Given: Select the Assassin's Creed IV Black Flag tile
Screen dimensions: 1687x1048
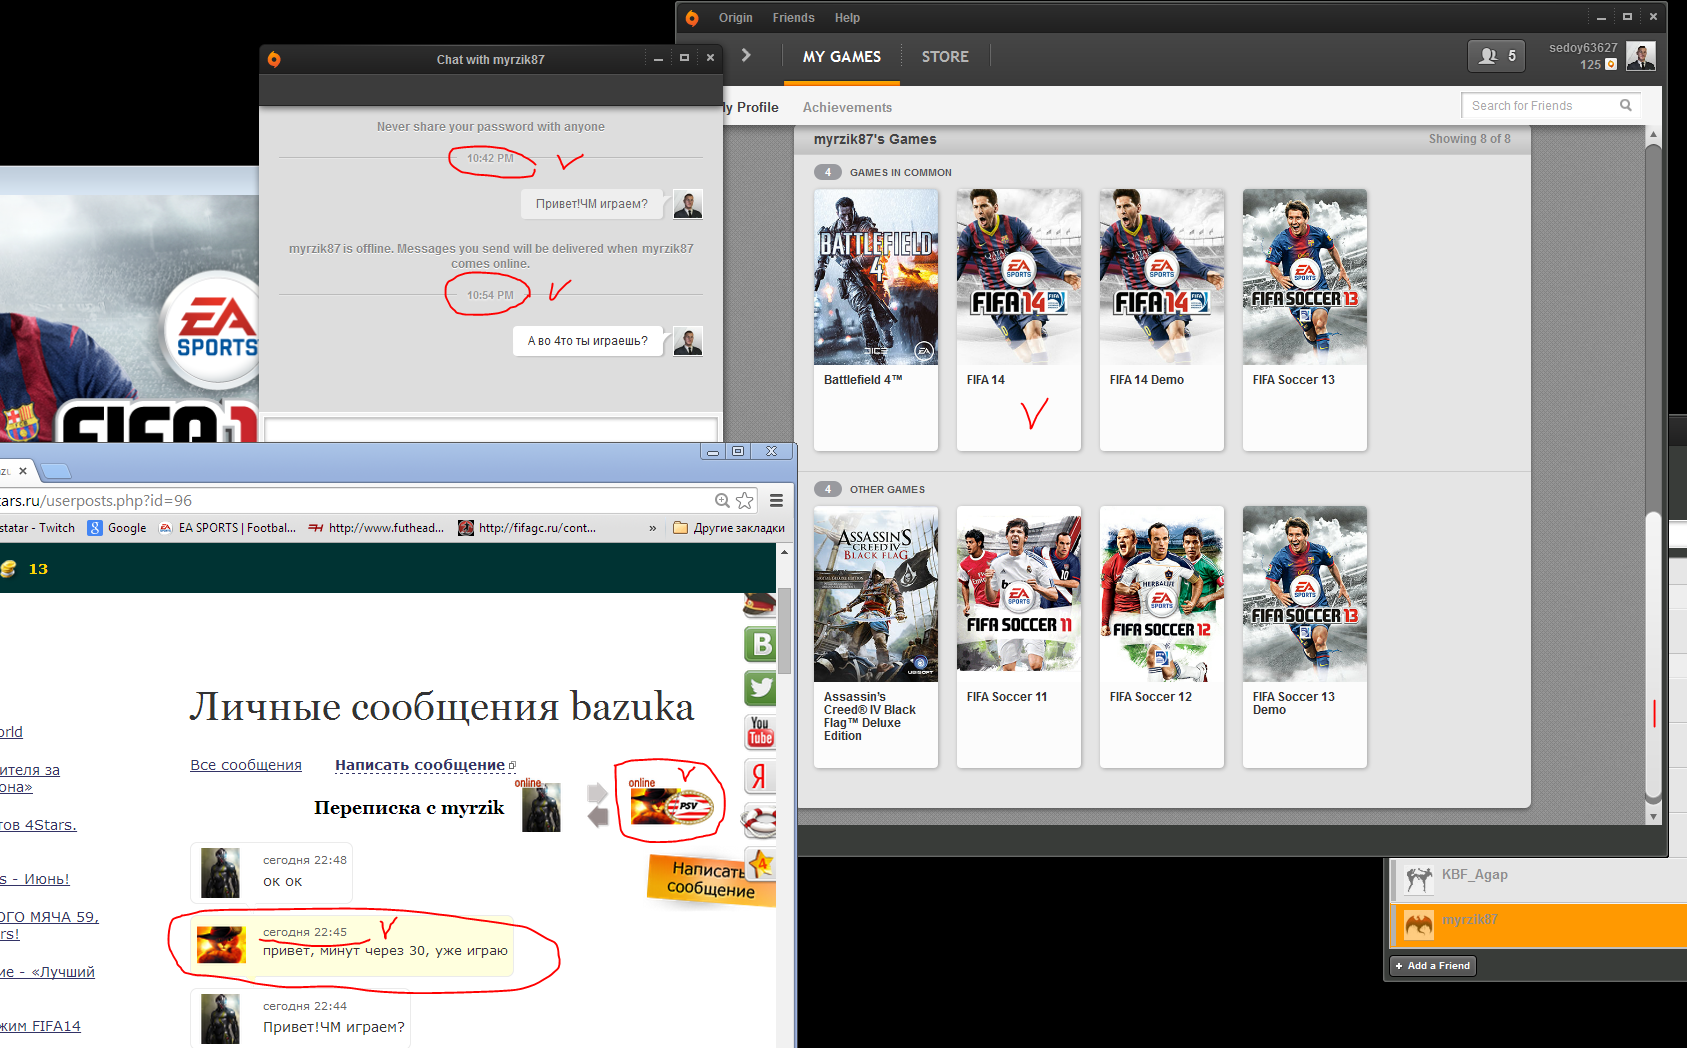Looking at the screenshot, I should 876,637.
